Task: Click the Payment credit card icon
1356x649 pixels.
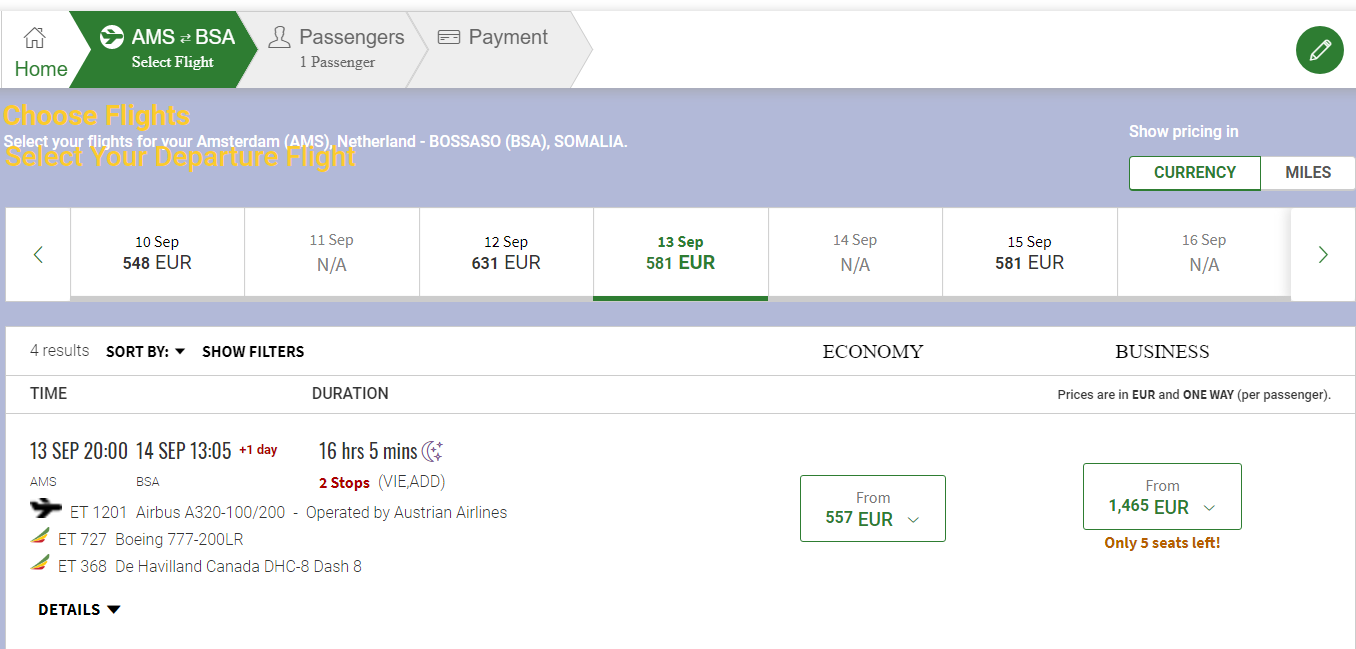Action: 449,37
